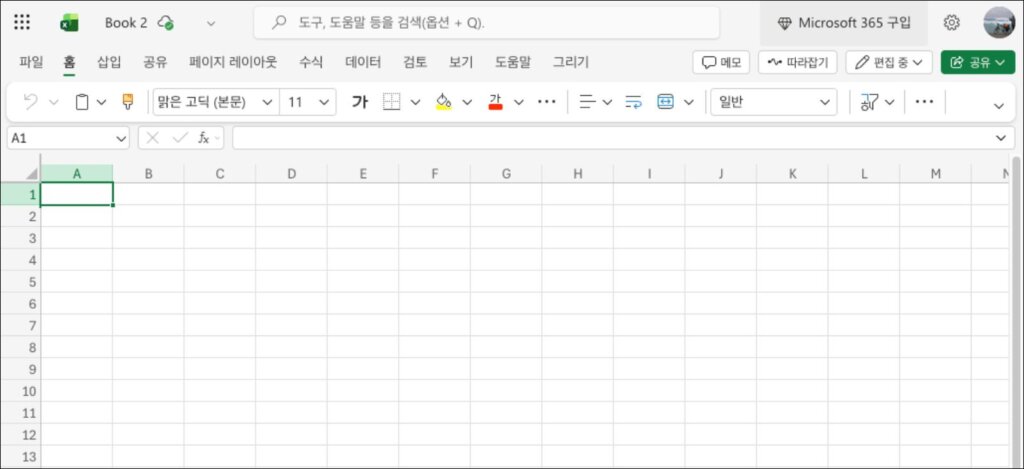Image resolution: width=1024 pixels, height=469 pixels.
Task: Open the Name Box A1 dropdown
Action: 121,138
